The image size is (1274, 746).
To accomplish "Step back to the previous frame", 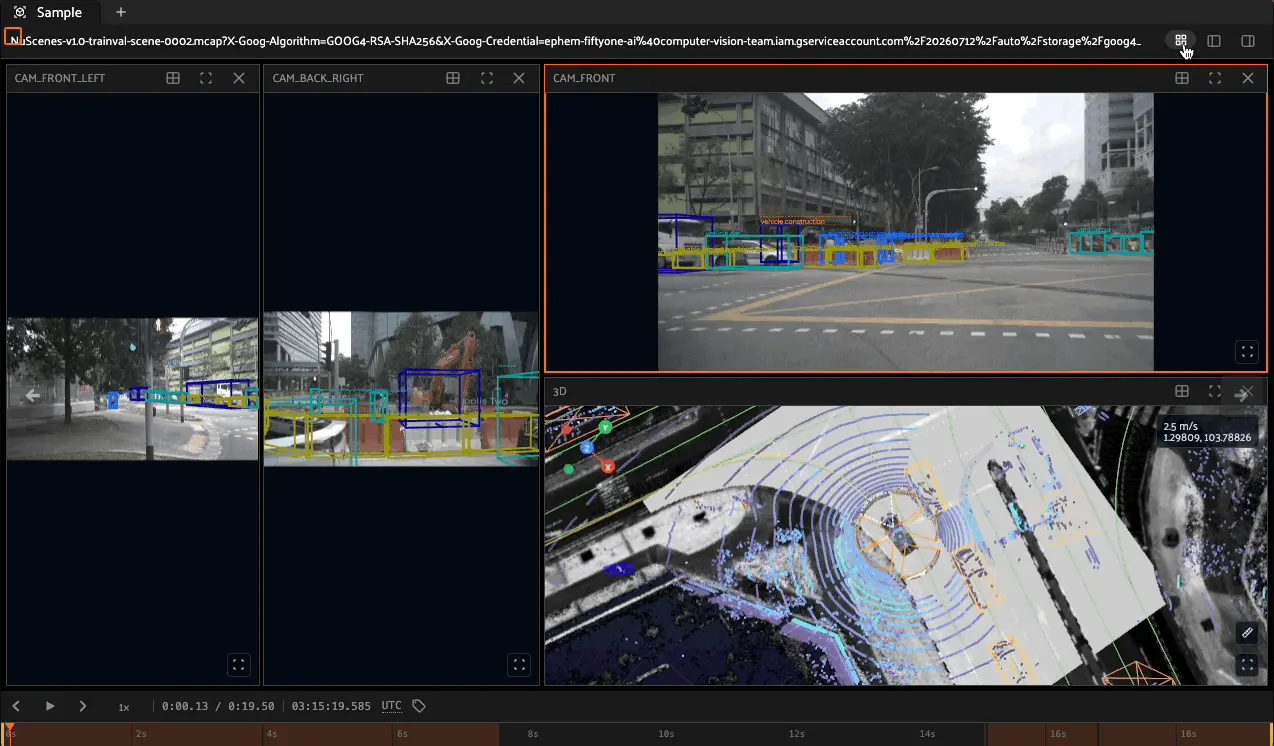I will 17,706.
